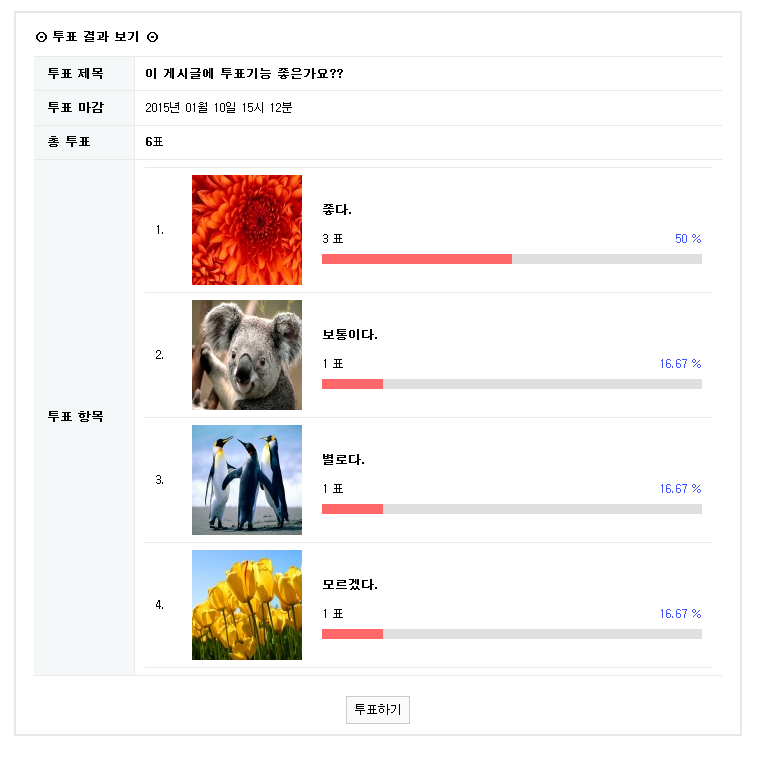The height and width of the screenshot is (763, 757).
Task: Select the 모르겠다. option label
Action: [x=350, y=585]
